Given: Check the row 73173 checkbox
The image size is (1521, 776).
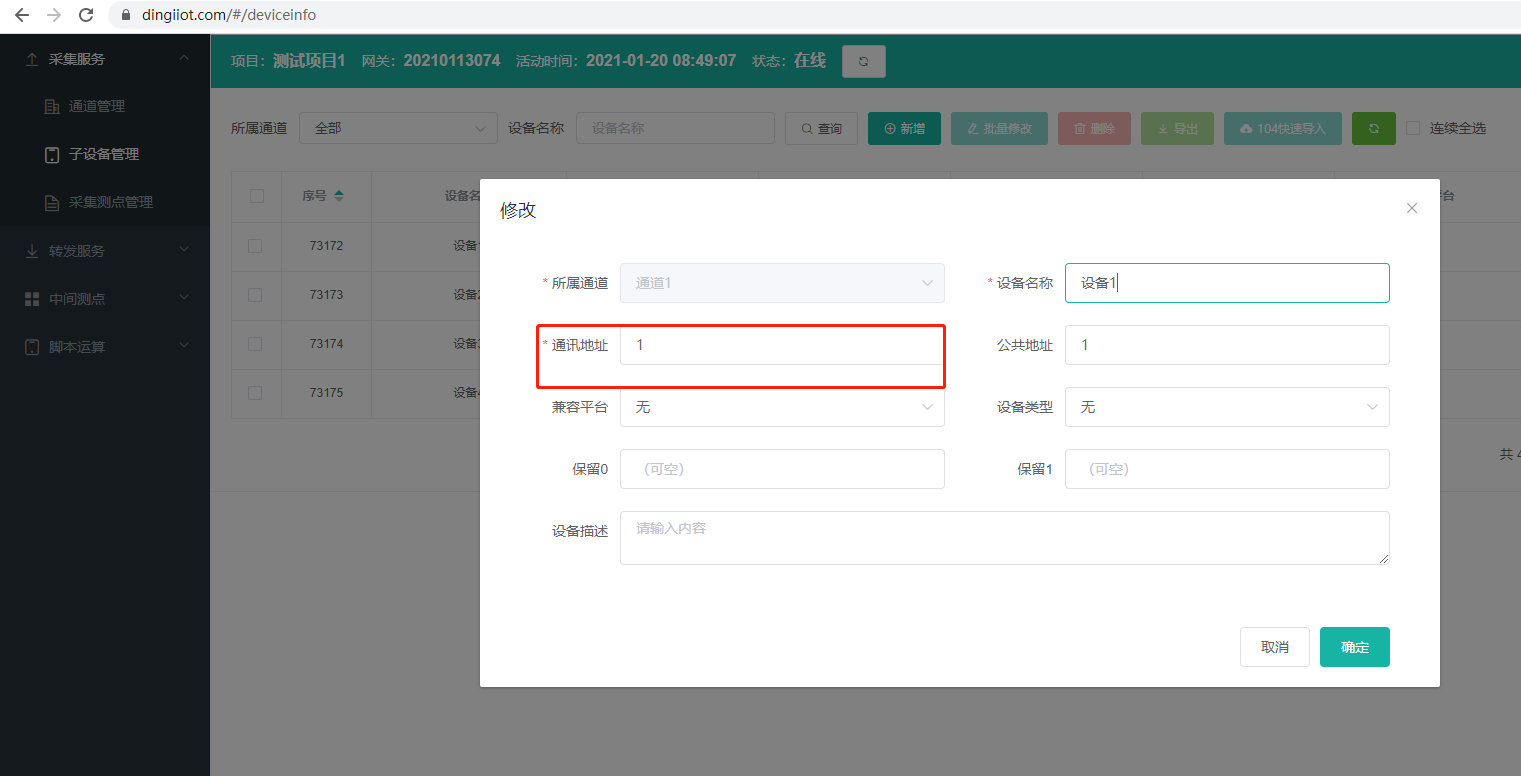Looking at the screenshot, I should 255,295.
